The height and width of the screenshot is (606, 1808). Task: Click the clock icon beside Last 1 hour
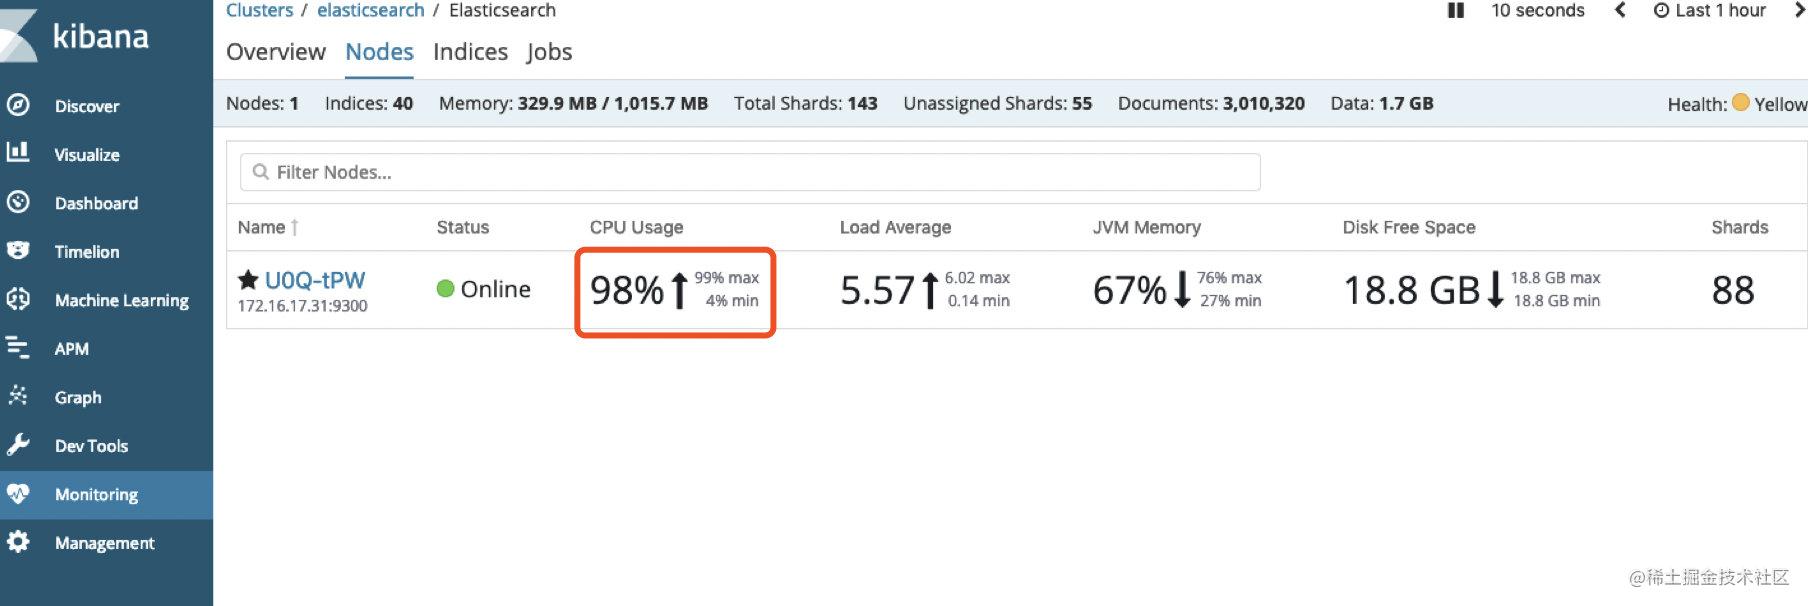click(1662, 11)
